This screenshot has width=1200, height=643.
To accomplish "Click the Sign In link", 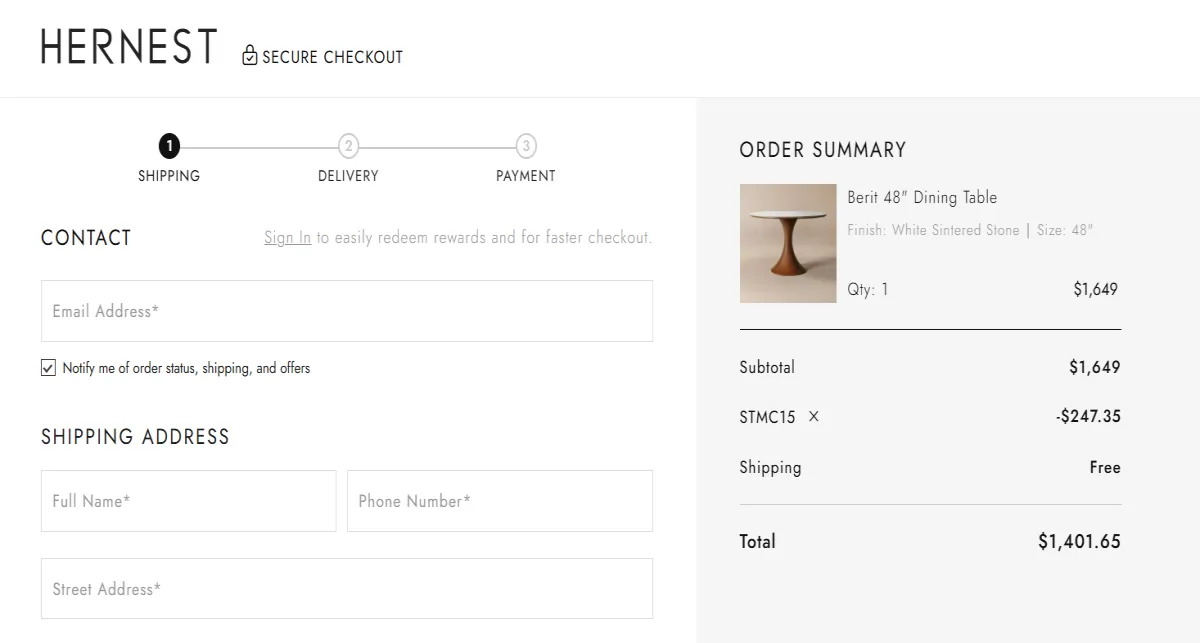I will (287, 237).
